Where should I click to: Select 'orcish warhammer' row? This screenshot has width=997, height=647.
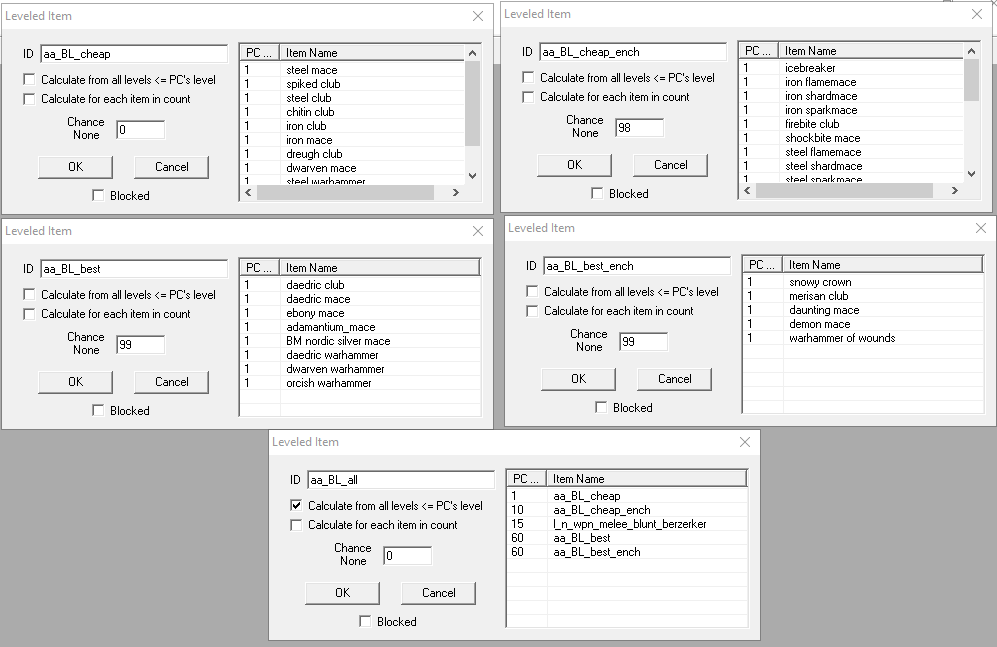click(x=360, y=383)
